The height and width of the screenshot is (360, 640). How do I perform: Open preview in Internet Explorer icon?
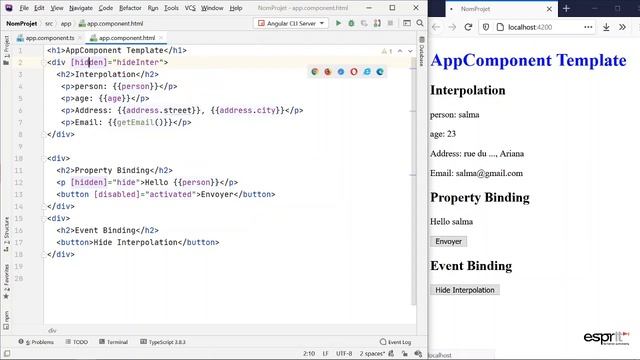(367, 72)
